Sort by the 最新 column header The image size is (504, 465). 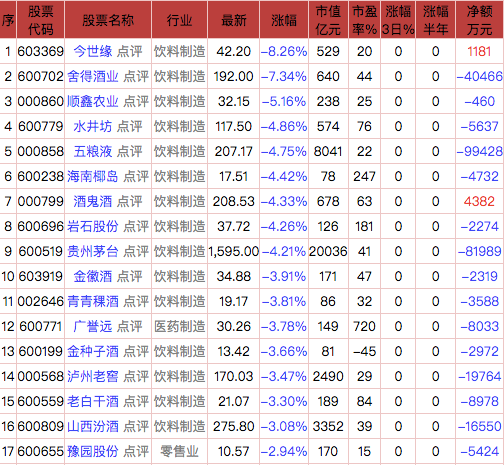(234, 20)
